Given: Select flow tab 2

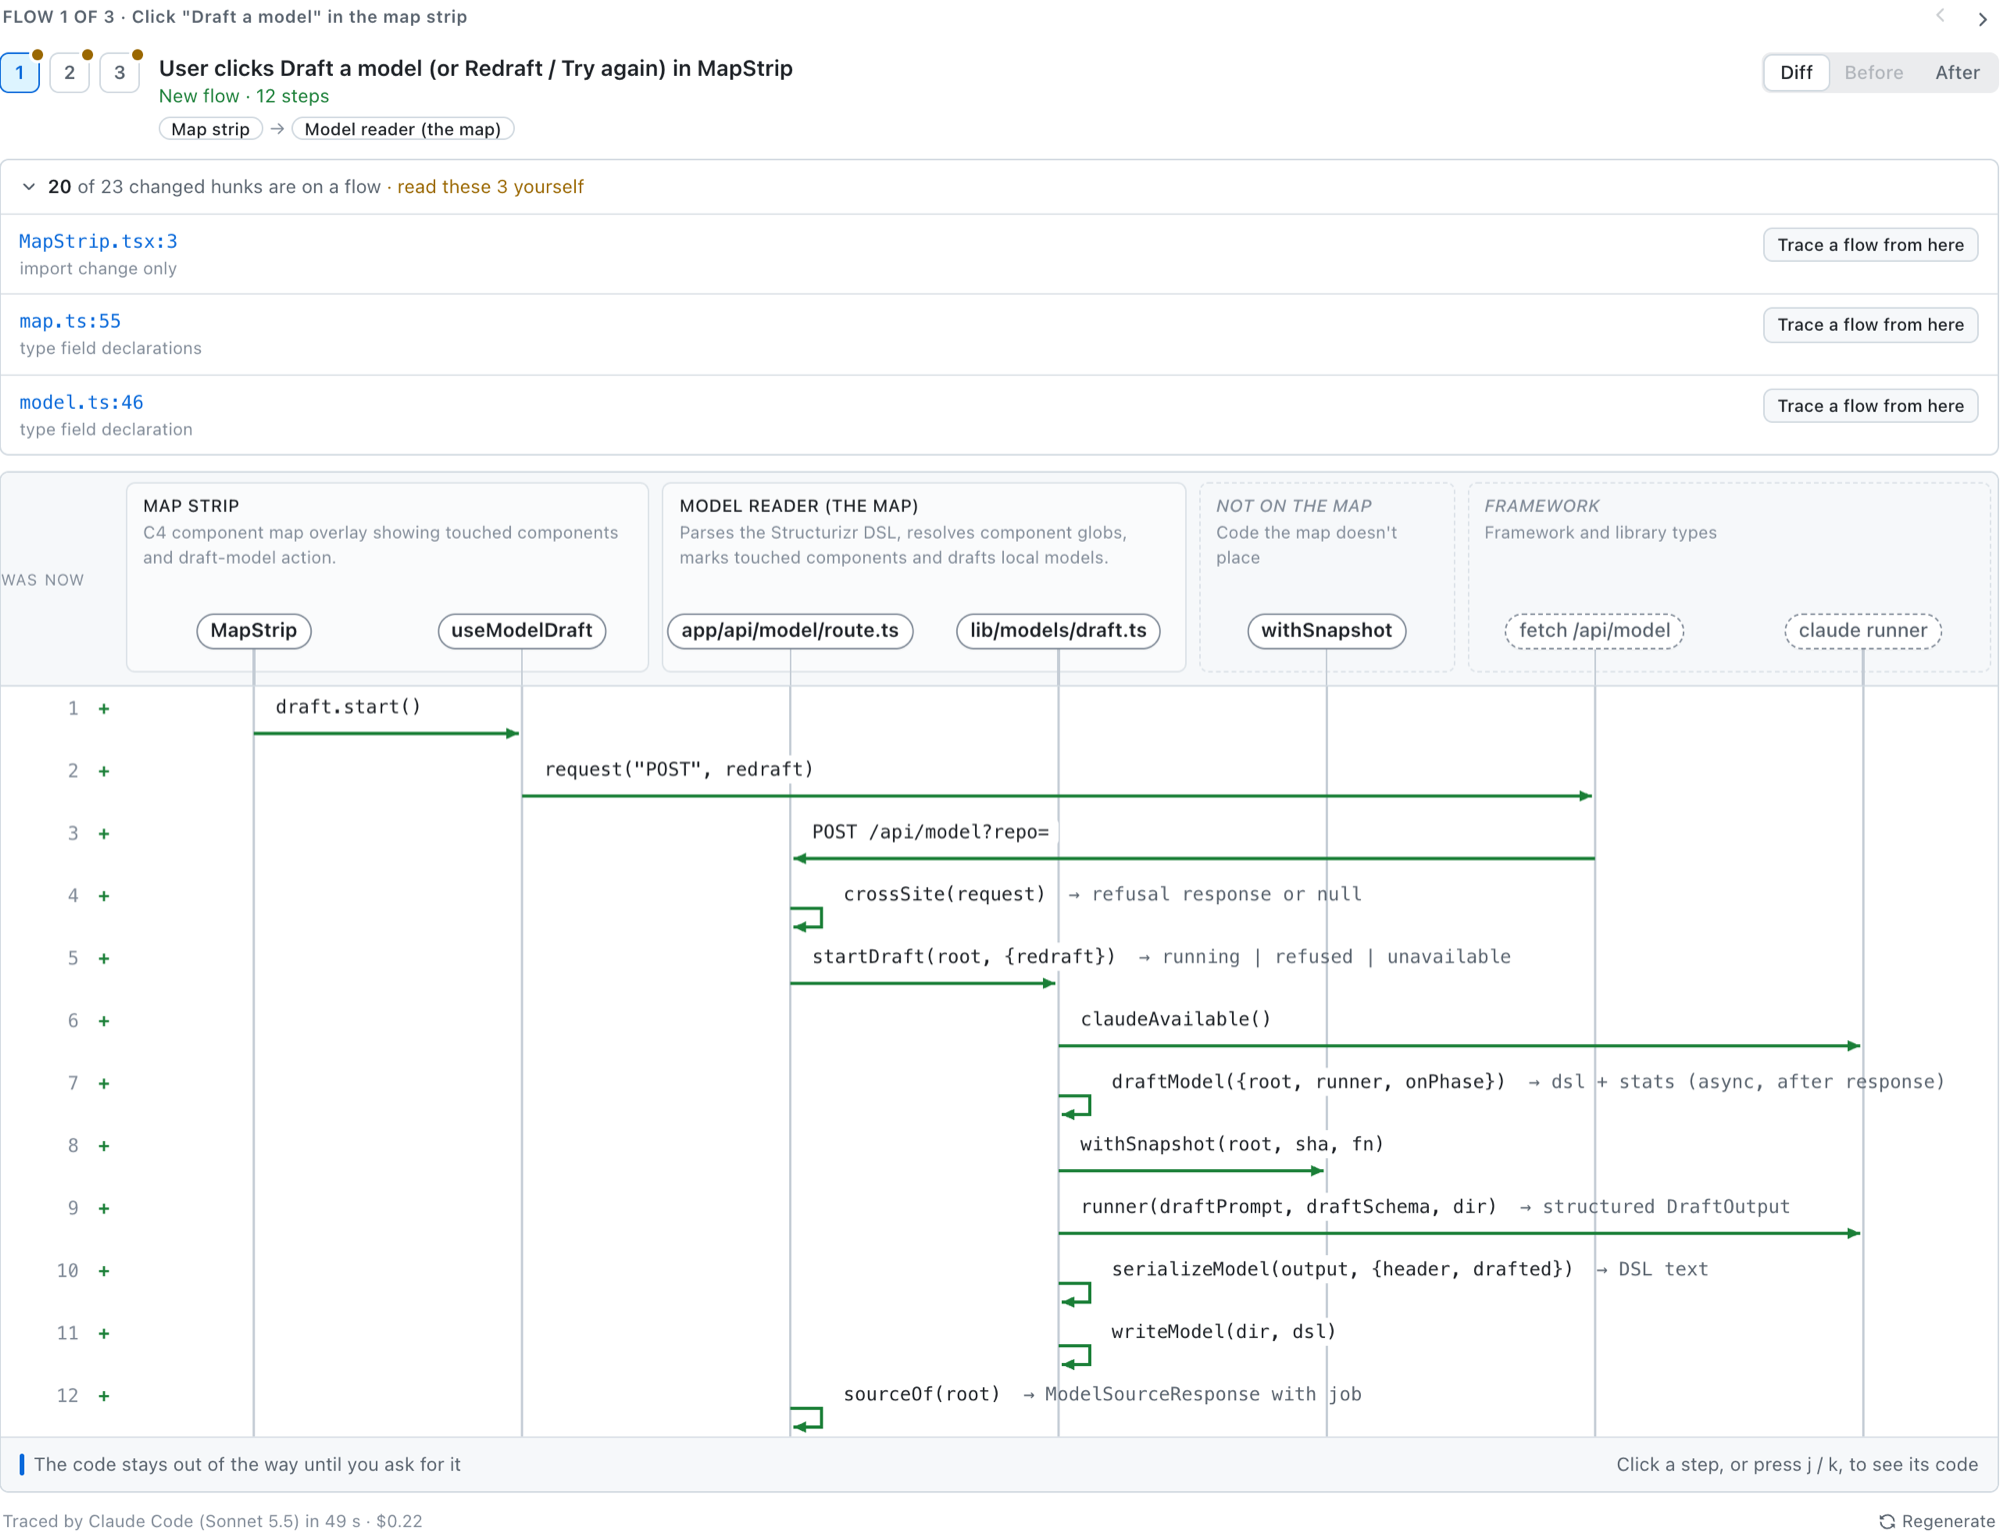Looking at the screenshot, I should [x=70, y=72].
